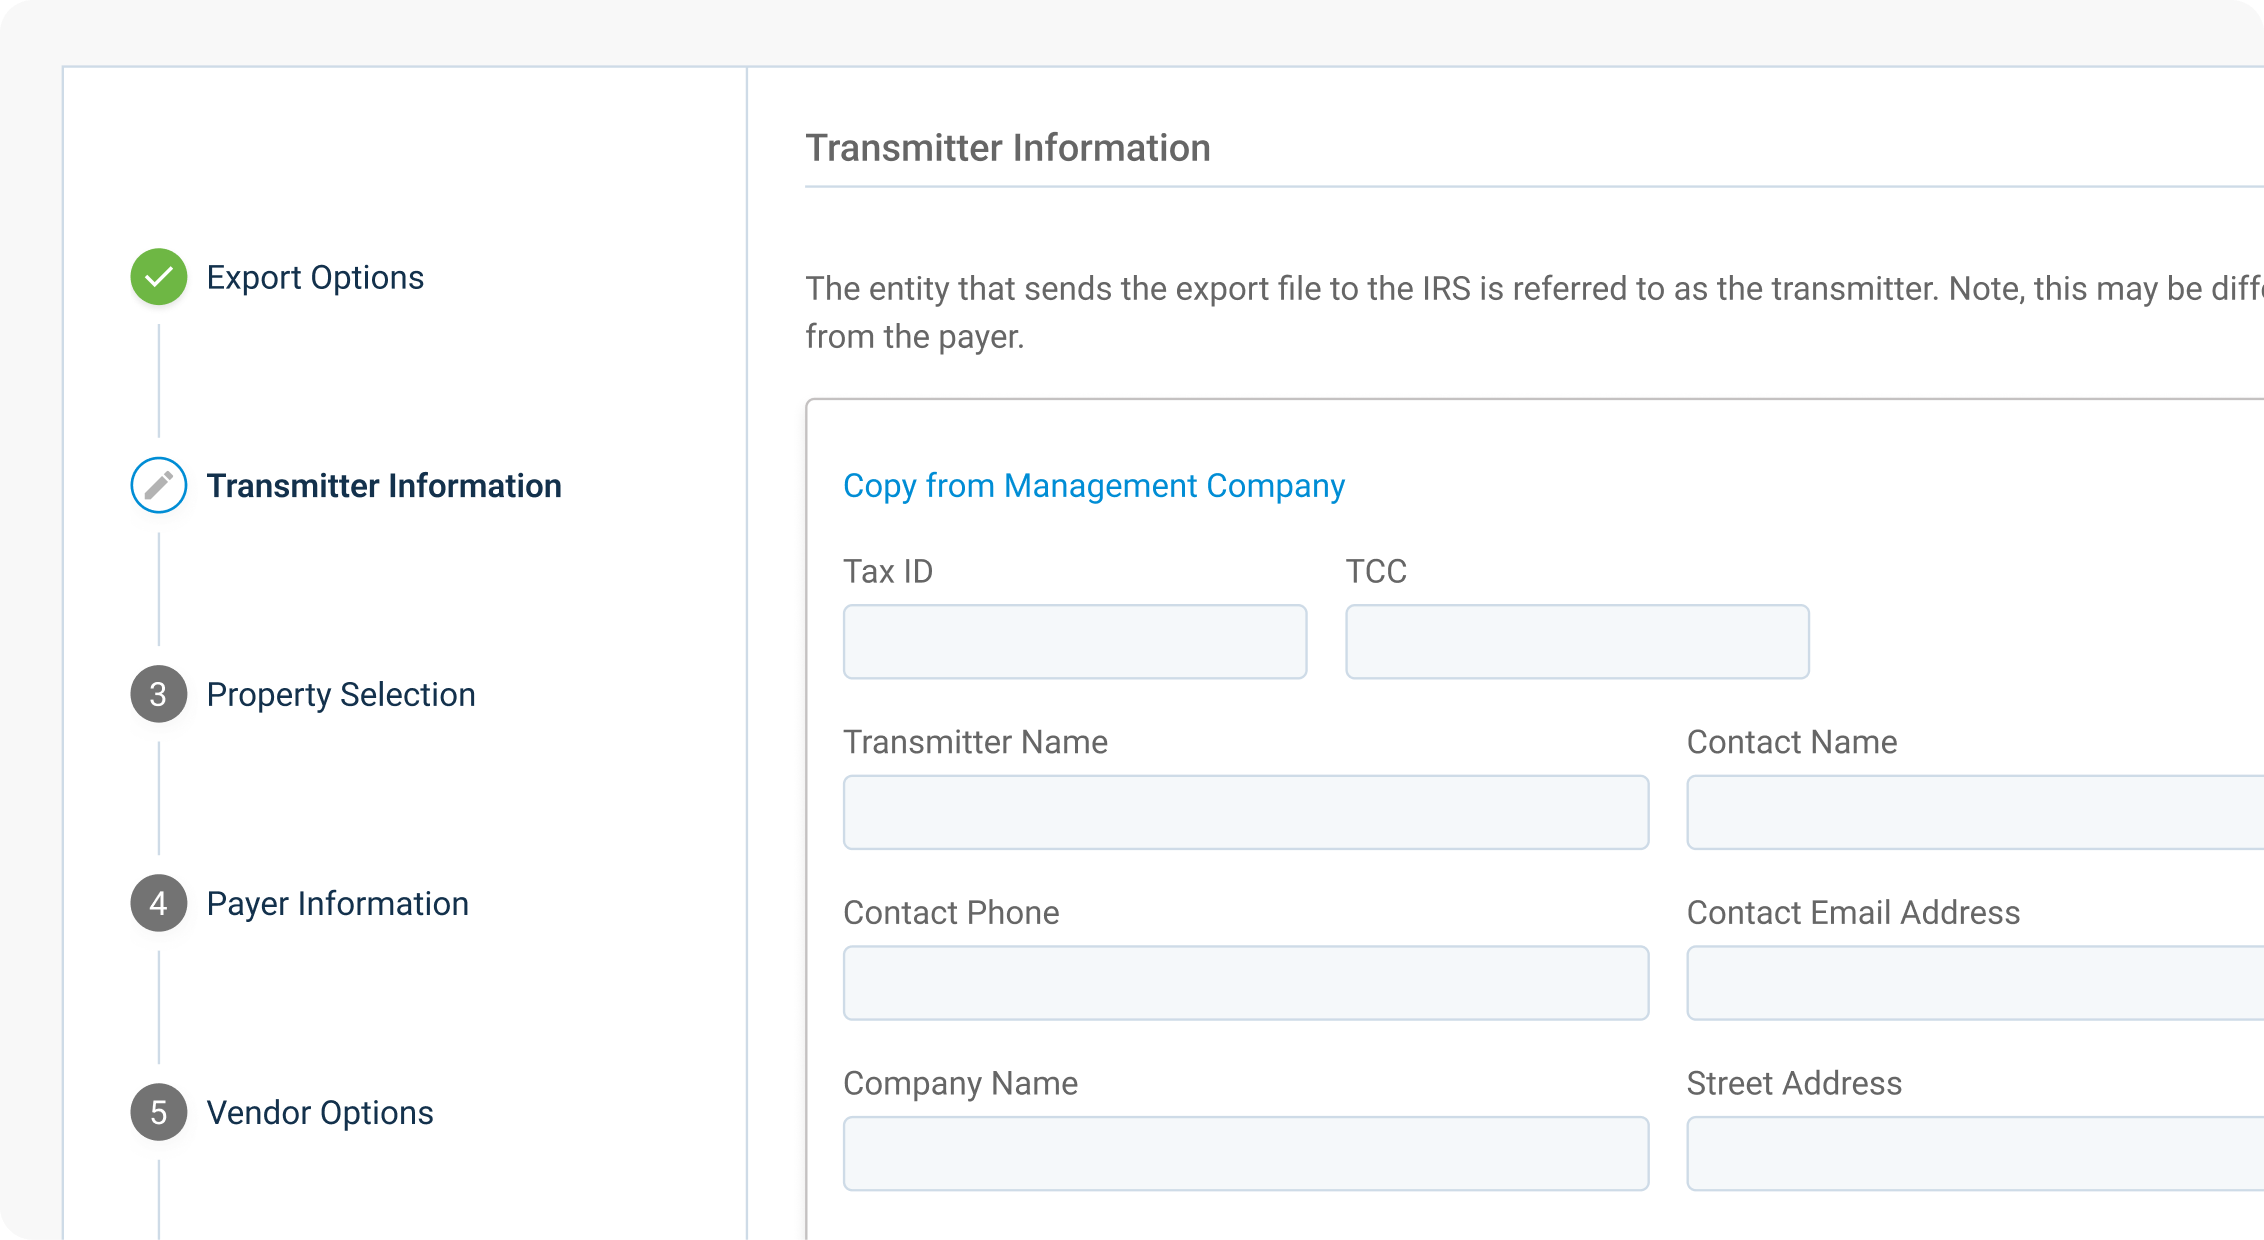Click the 'Contact Phone' label text
The width and height of the screenshot is (2264, 1240).
[951, 913]
